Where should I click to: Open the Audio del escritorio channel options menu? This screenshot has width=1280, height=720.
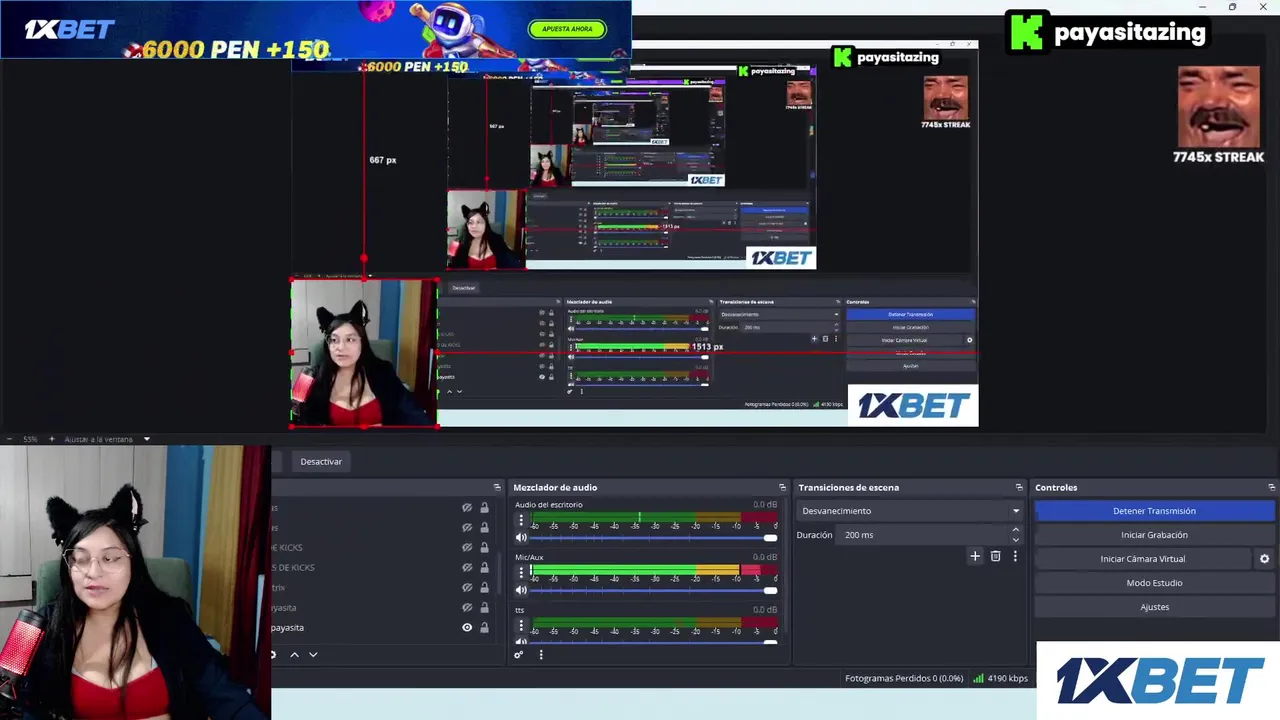pos(521,521)
